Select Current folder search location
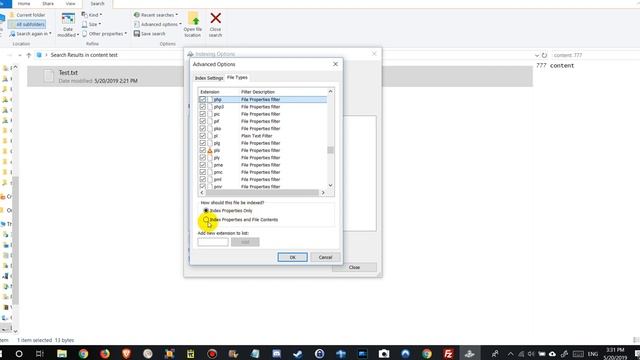Image resolution: width=640 pixels, height=360 pixels. coord(27,15)
